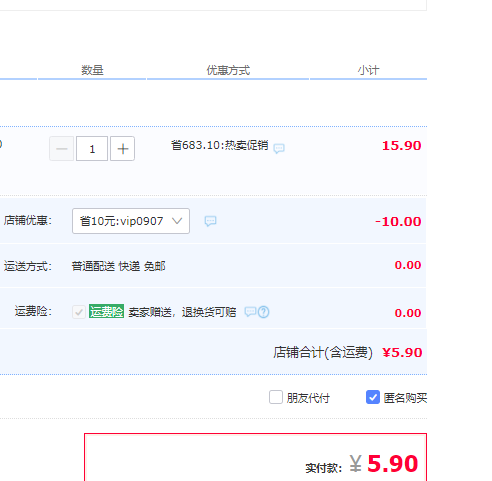Click the 优惠方式 column header
Viewport: 492px width, 481px height.
point(228,70)
